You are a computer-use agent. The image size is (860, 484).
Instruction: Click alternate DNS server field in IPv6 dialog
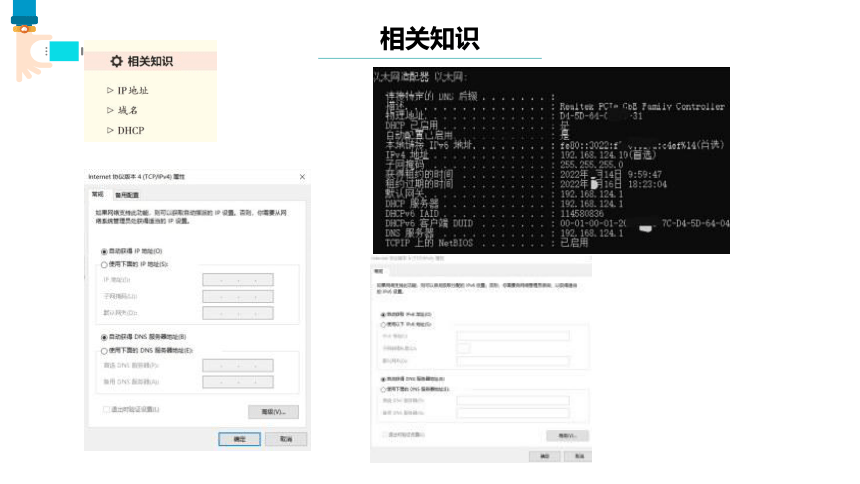[x=513, y=413]
